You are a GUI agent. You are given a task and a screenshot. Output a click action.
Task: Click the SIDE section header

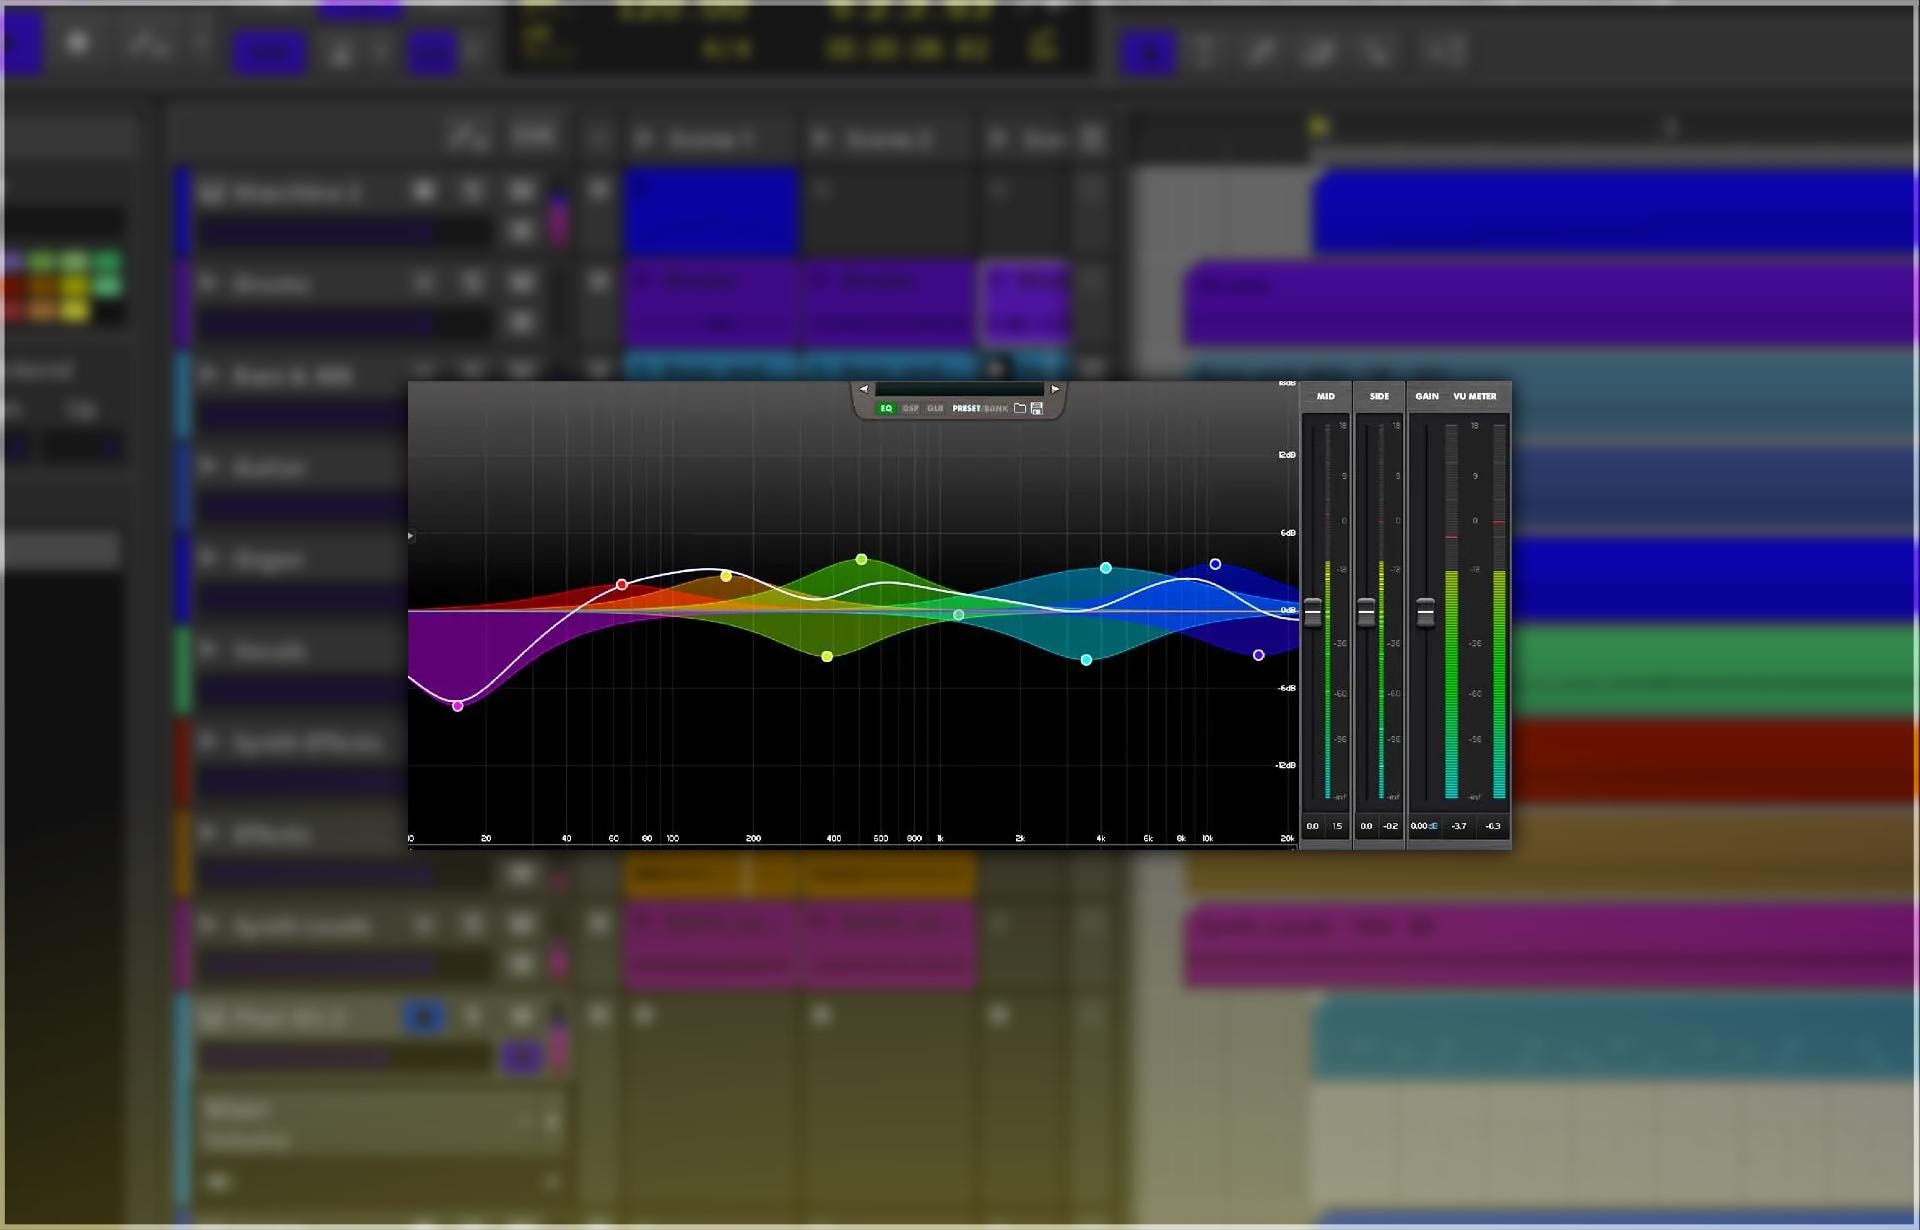tap(1379, 396)
